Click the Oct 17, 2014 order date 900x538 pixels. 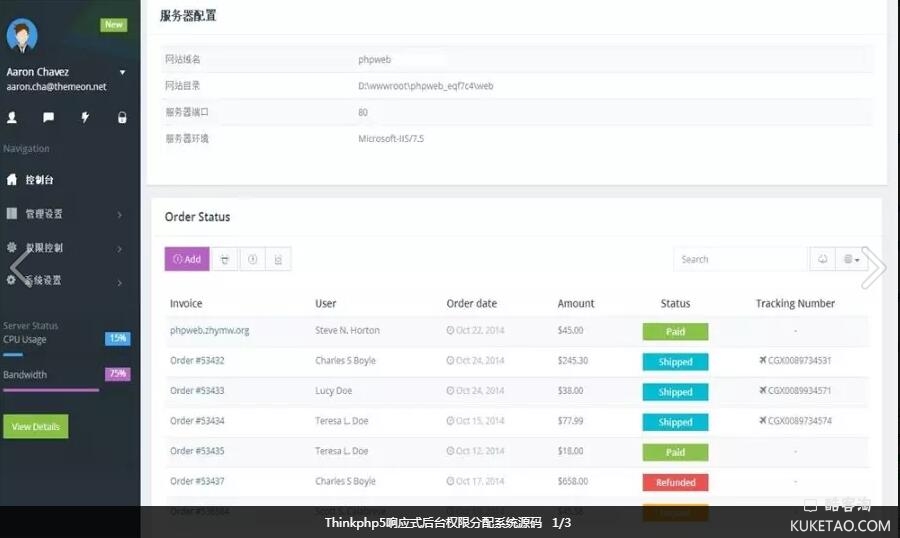point(480,481)
